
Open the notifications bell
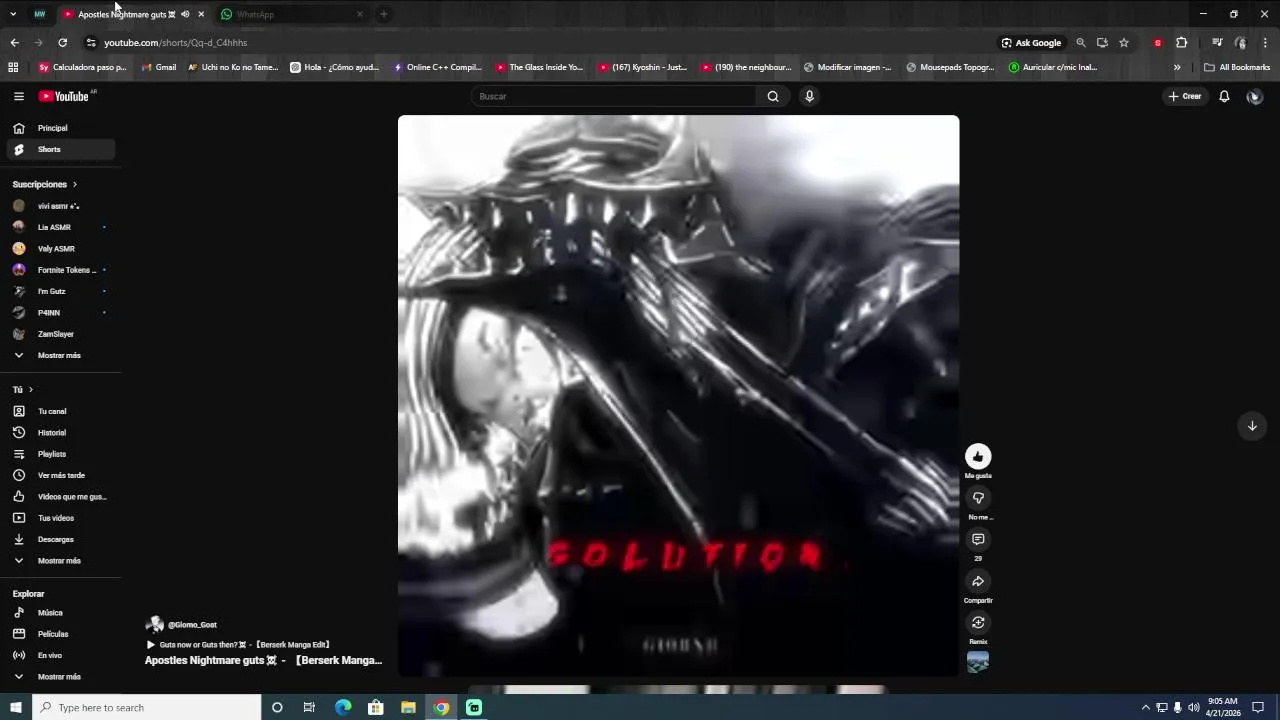point(1224,96)
